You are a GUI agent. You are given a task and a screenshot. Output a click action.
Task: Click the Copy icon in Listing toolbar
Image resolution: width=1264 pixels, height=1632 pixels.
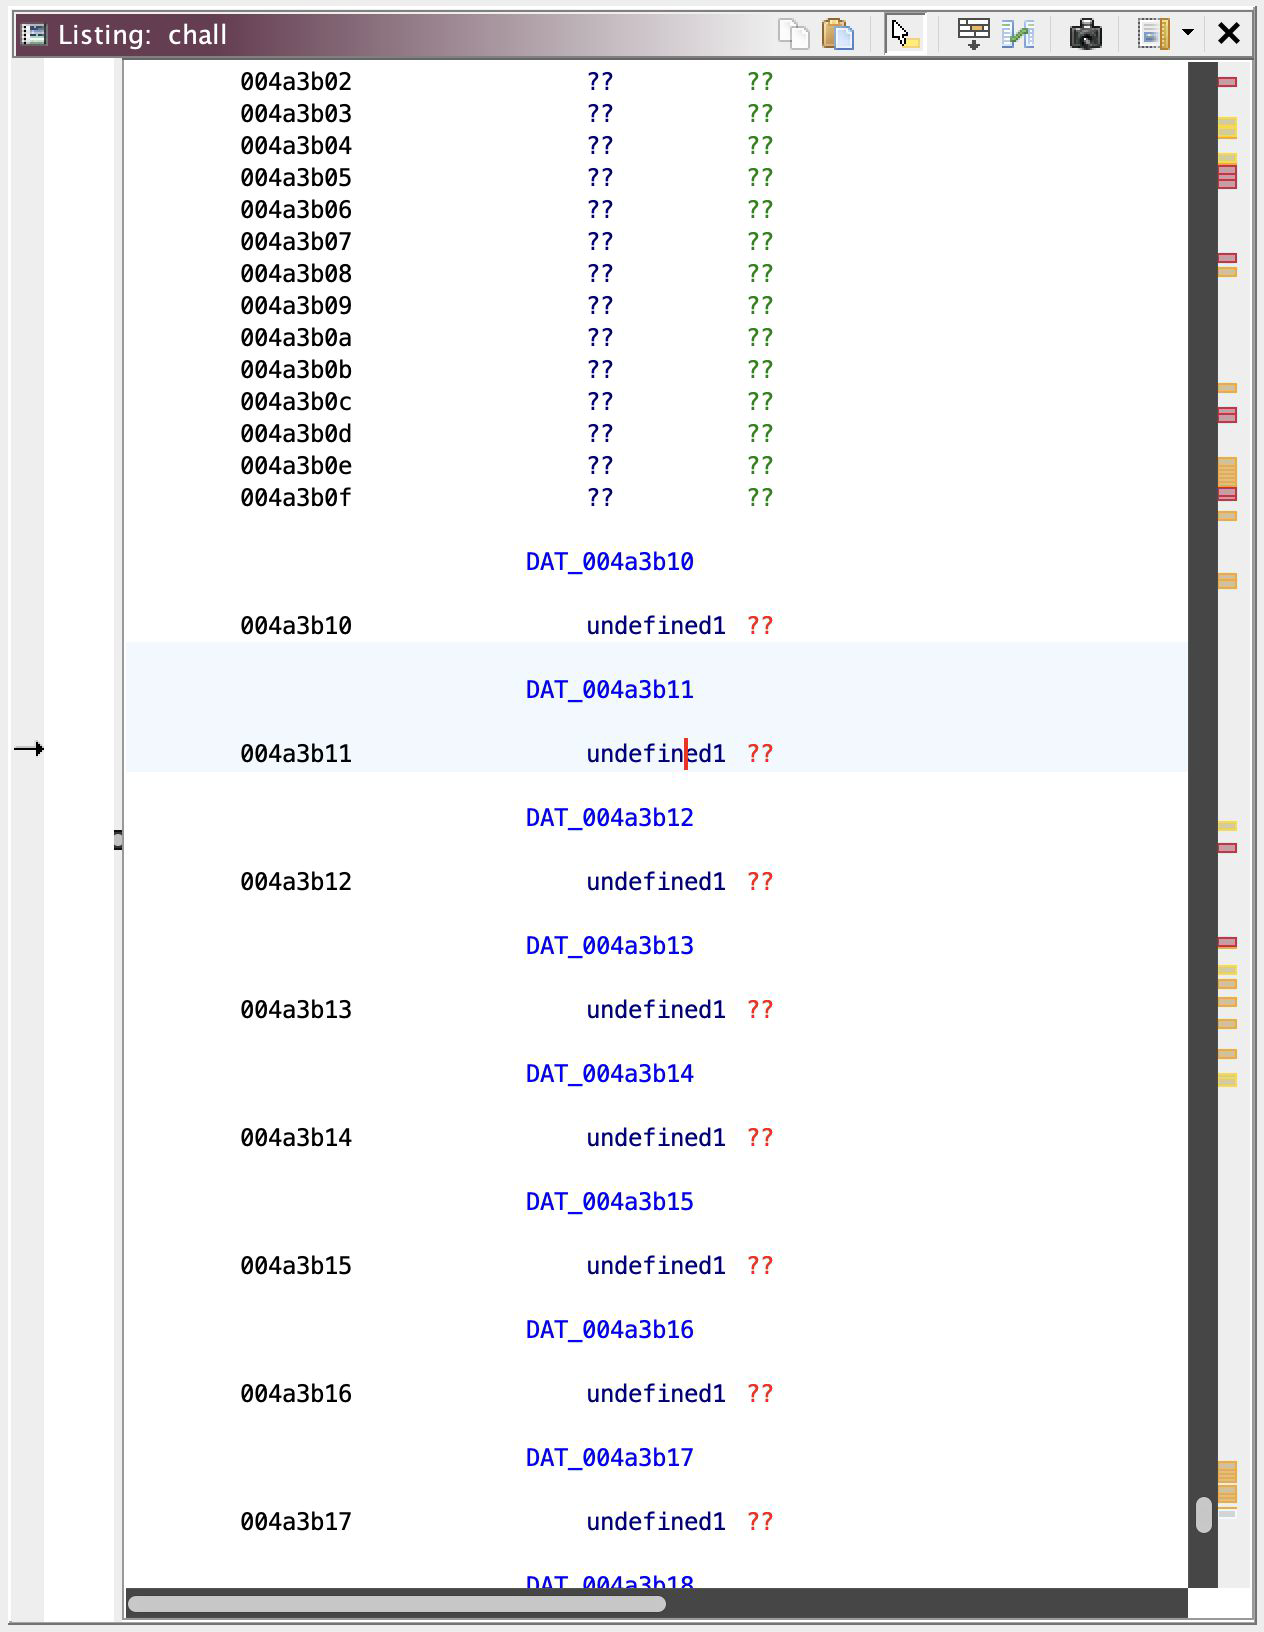(x=793, y=34)
